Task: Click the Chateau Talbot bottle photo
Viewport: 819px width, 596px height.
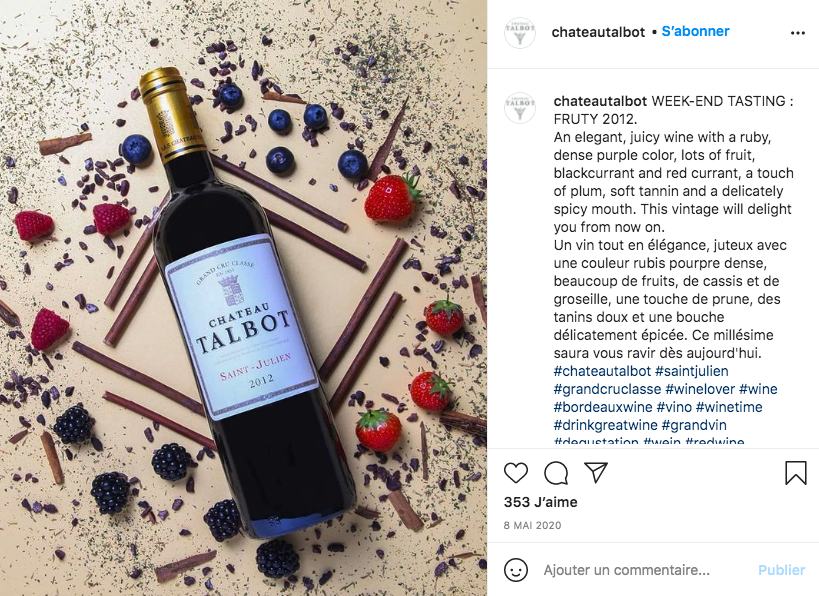Action: (x=243, y=298)
